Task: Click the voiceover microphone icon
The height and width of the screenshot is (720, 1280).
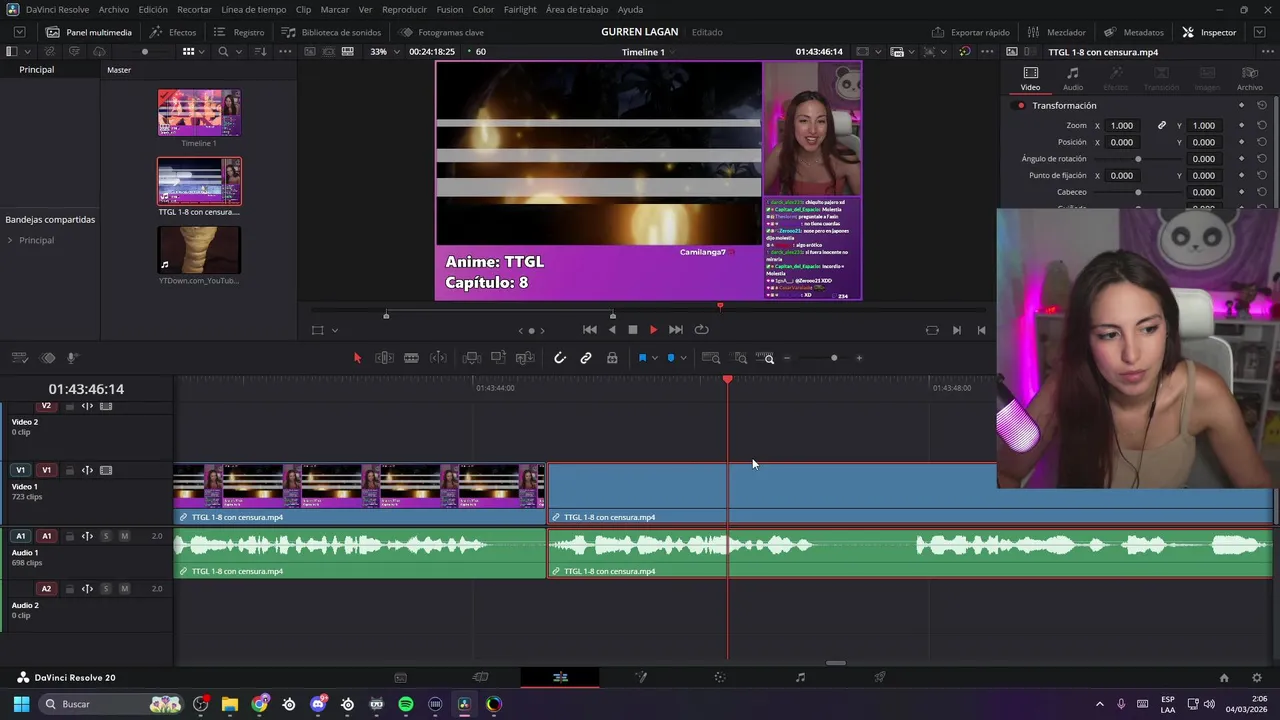Action: tap(72, 358)
